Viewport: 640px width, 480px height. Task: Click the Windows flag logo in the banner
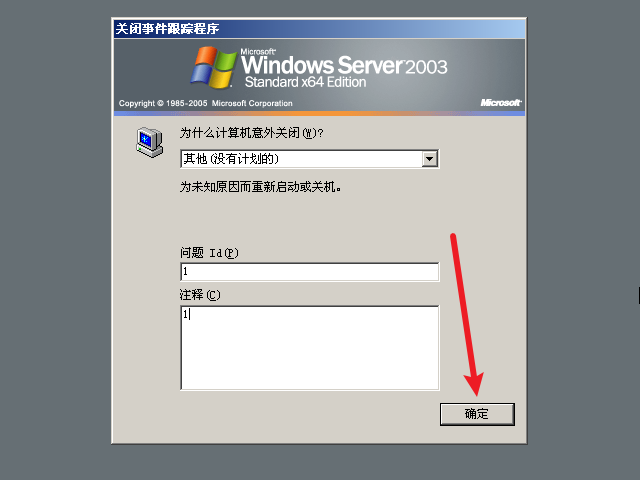tap(213, 67)
